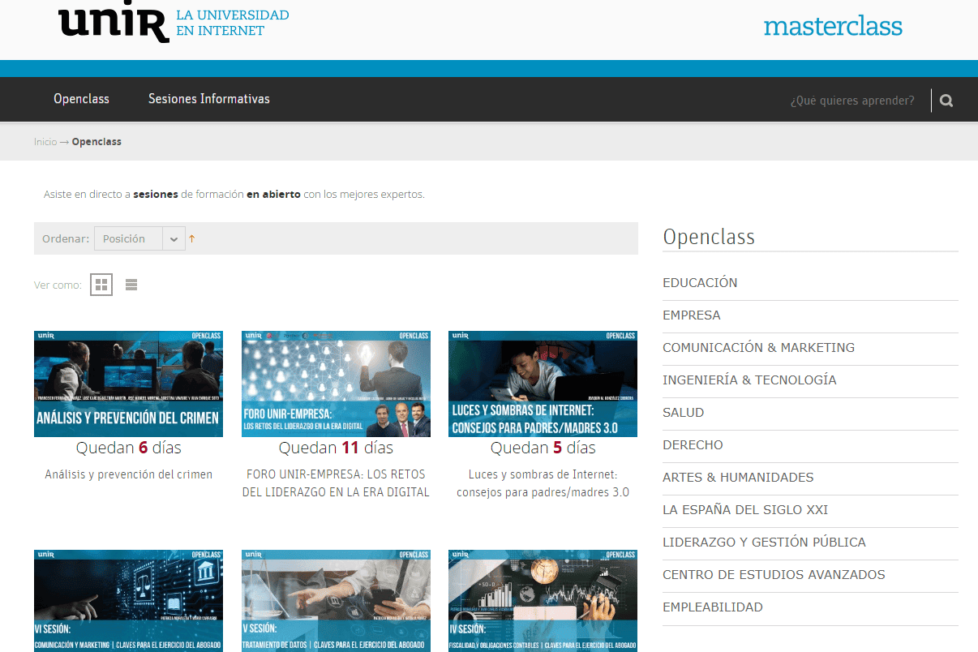Open the Openclass menu item

point(81,99)
